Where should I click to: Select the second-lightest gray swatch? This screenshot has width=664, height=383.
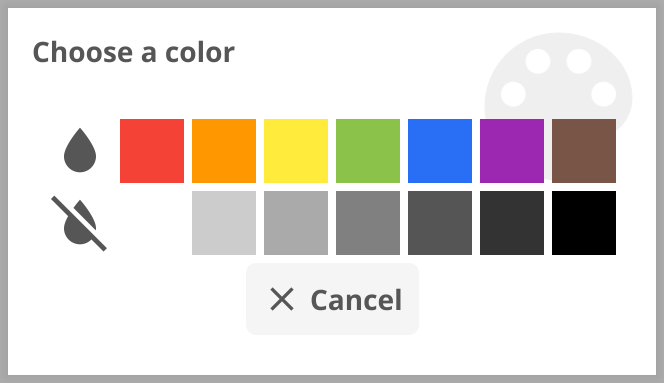tap(296, 223)
